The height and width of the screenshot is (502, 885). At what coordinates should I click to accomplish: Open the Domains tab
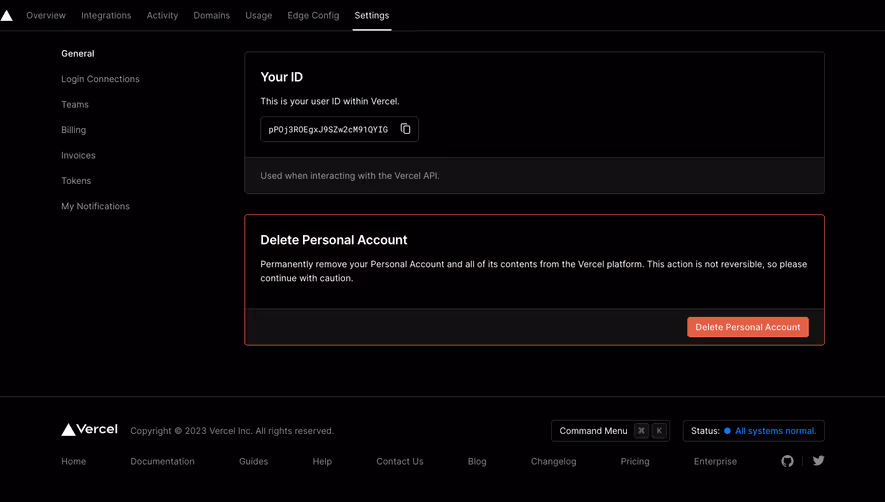212,15
